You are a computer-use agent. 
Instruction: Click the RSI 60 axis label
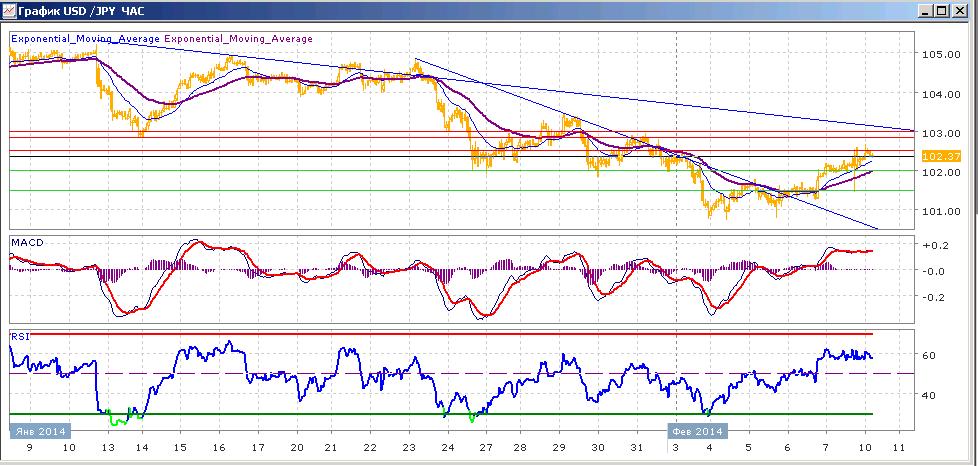tap(928, 356)
